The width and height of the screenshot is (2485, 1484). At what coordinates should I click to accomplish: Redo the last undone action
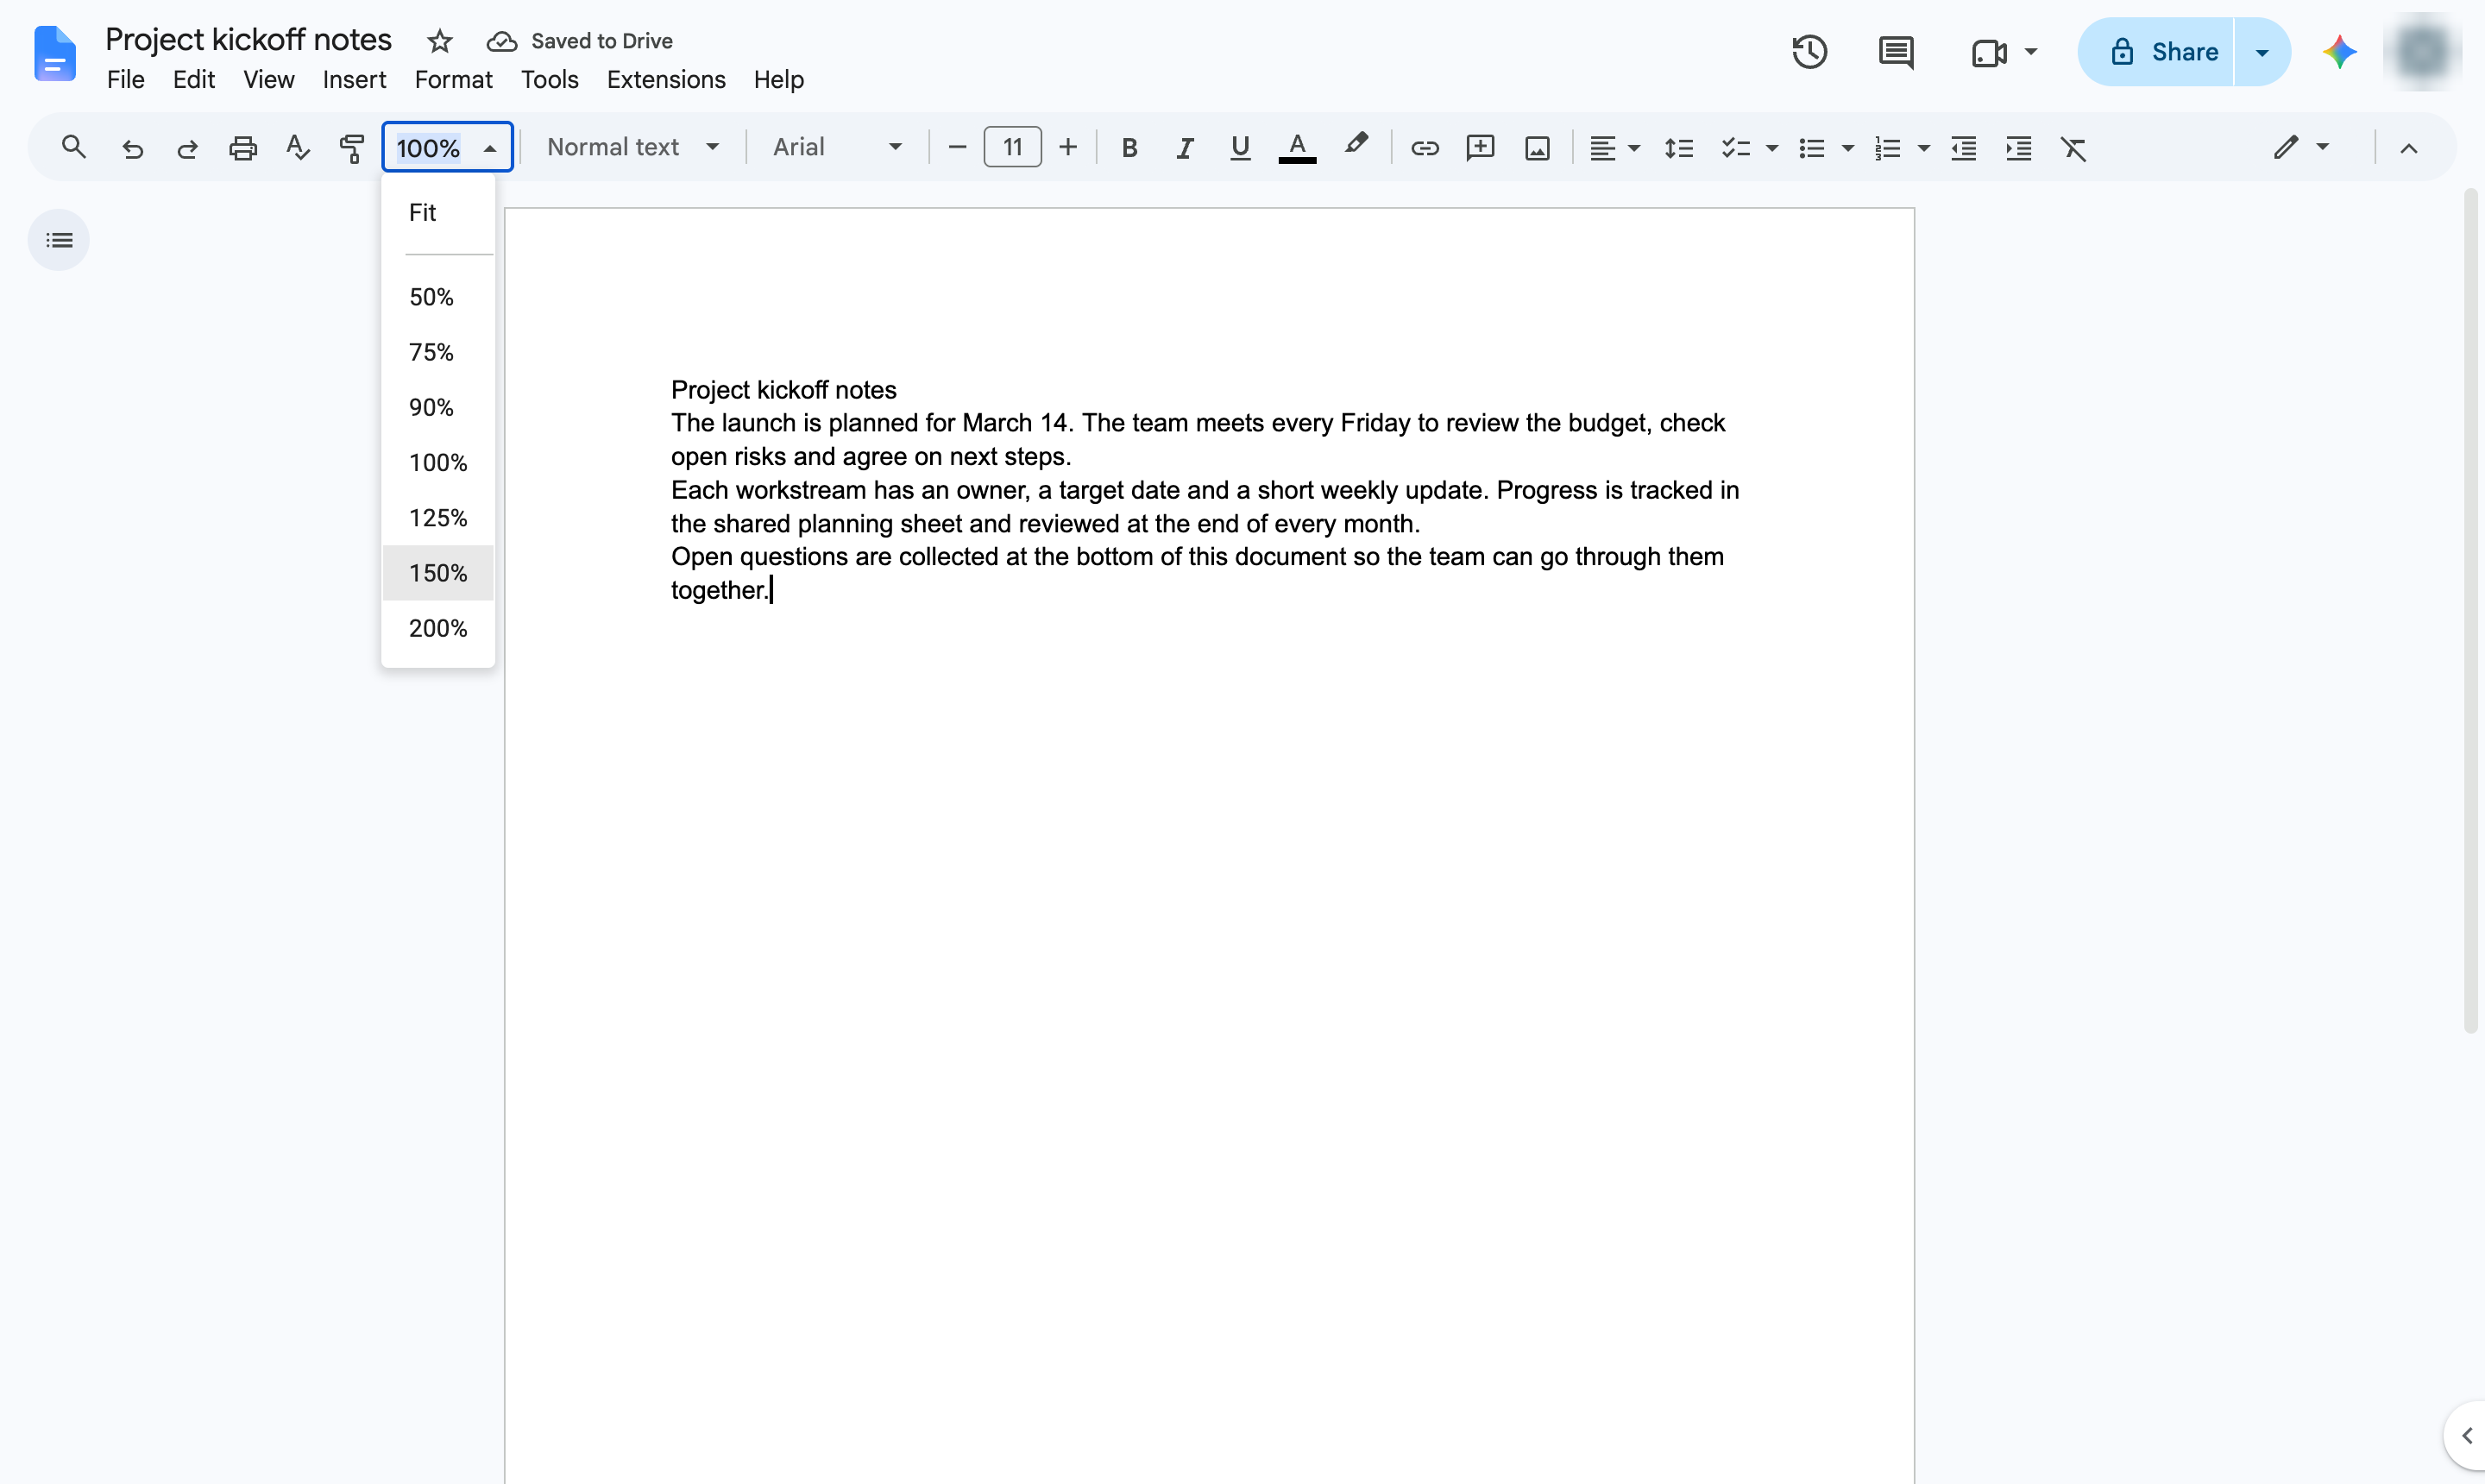point(187,148)
